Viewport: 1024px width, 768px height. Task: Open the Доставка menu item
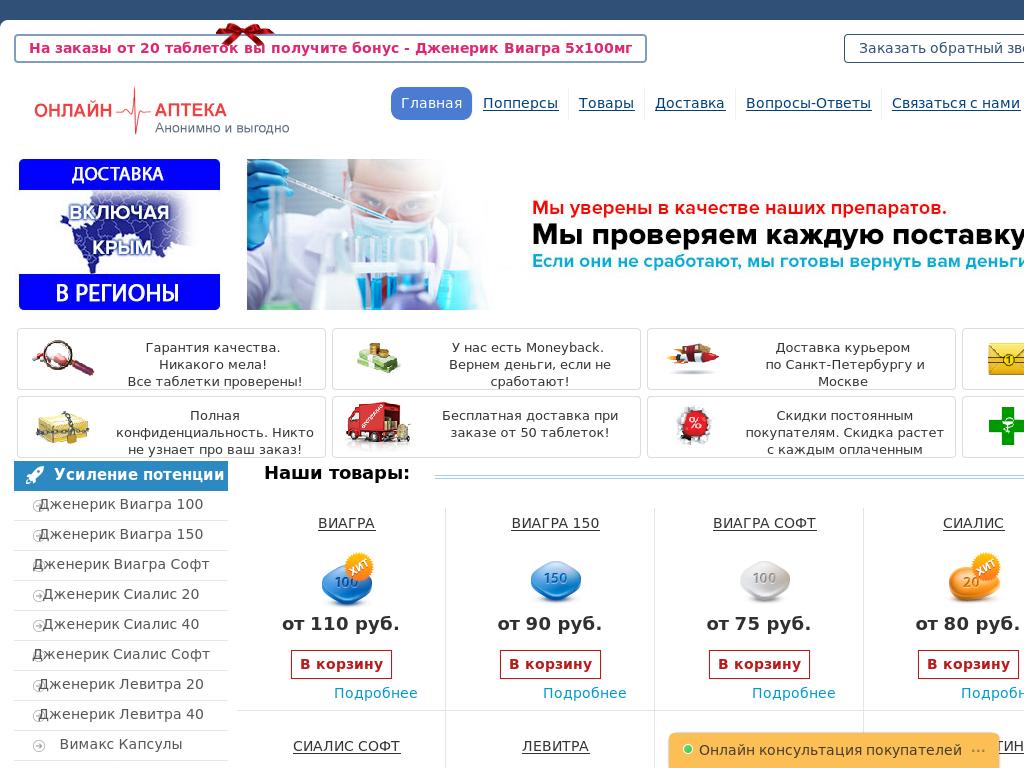[690, 103]
